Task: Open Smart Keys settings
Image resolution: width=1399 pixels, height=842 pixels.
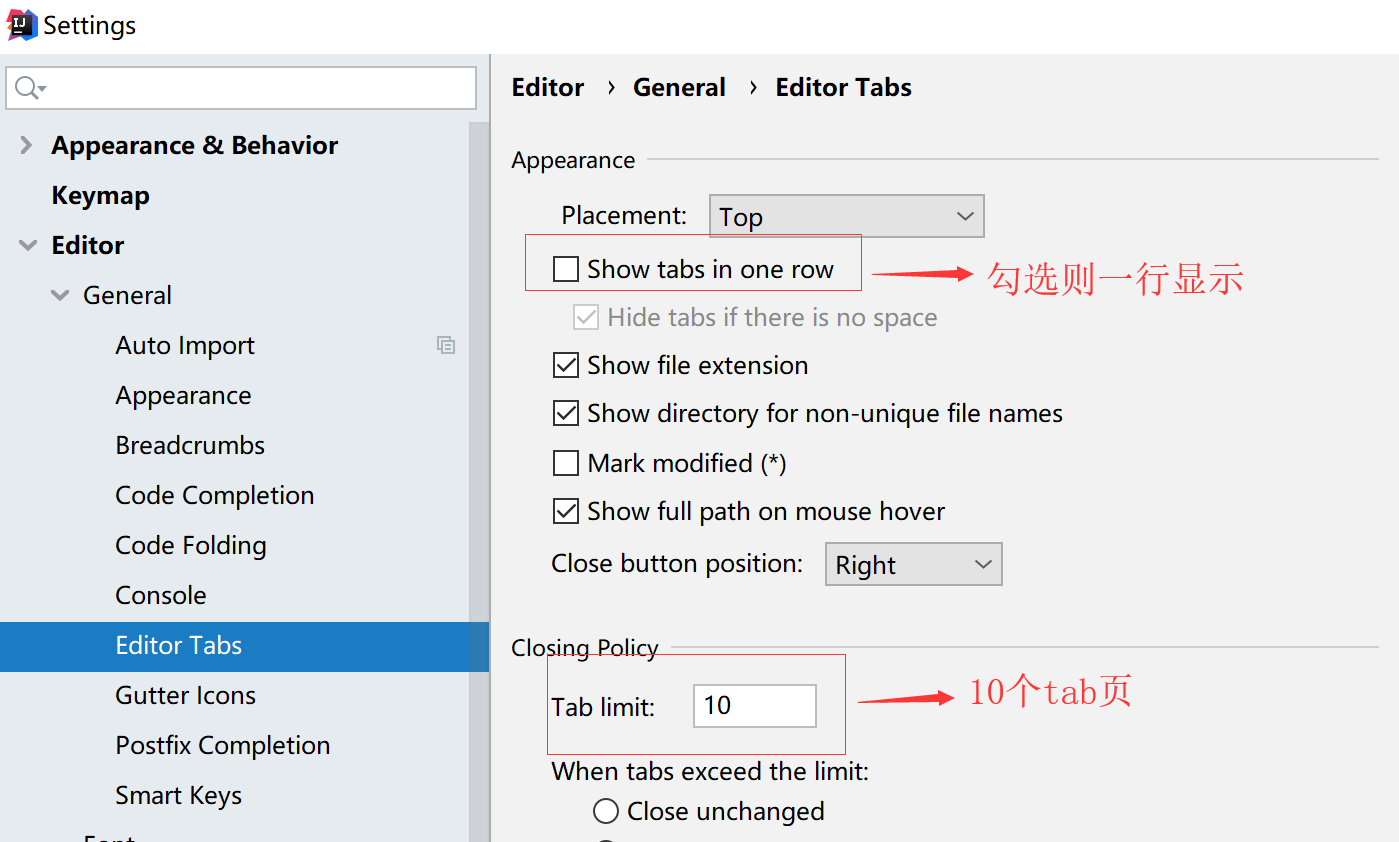Action: point(178,796)
